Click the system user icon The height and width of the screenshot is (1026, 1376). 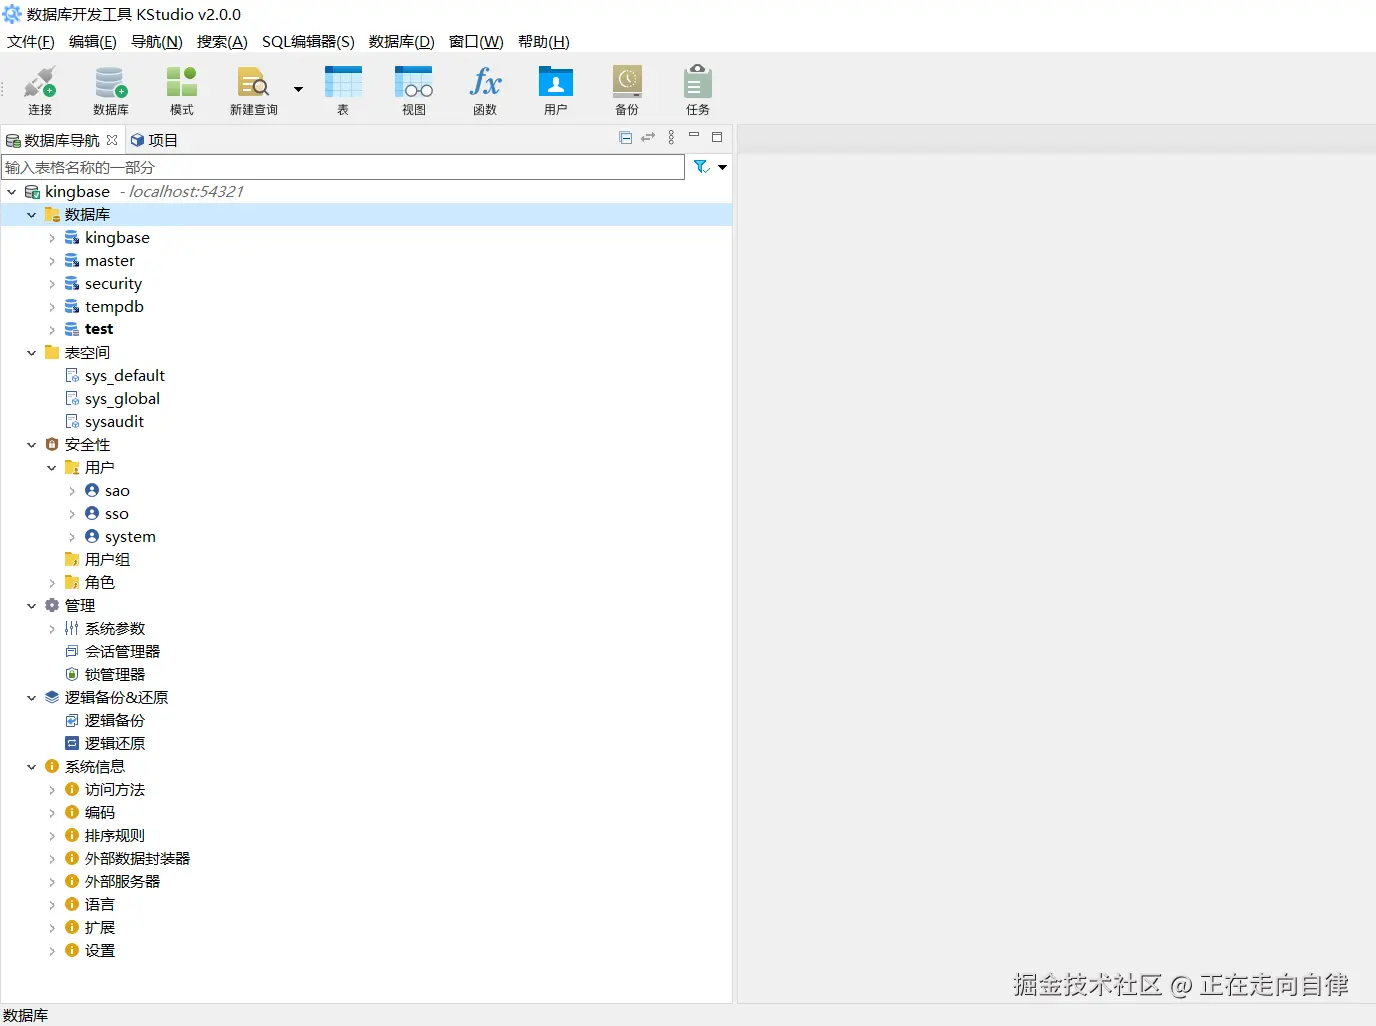92,536
